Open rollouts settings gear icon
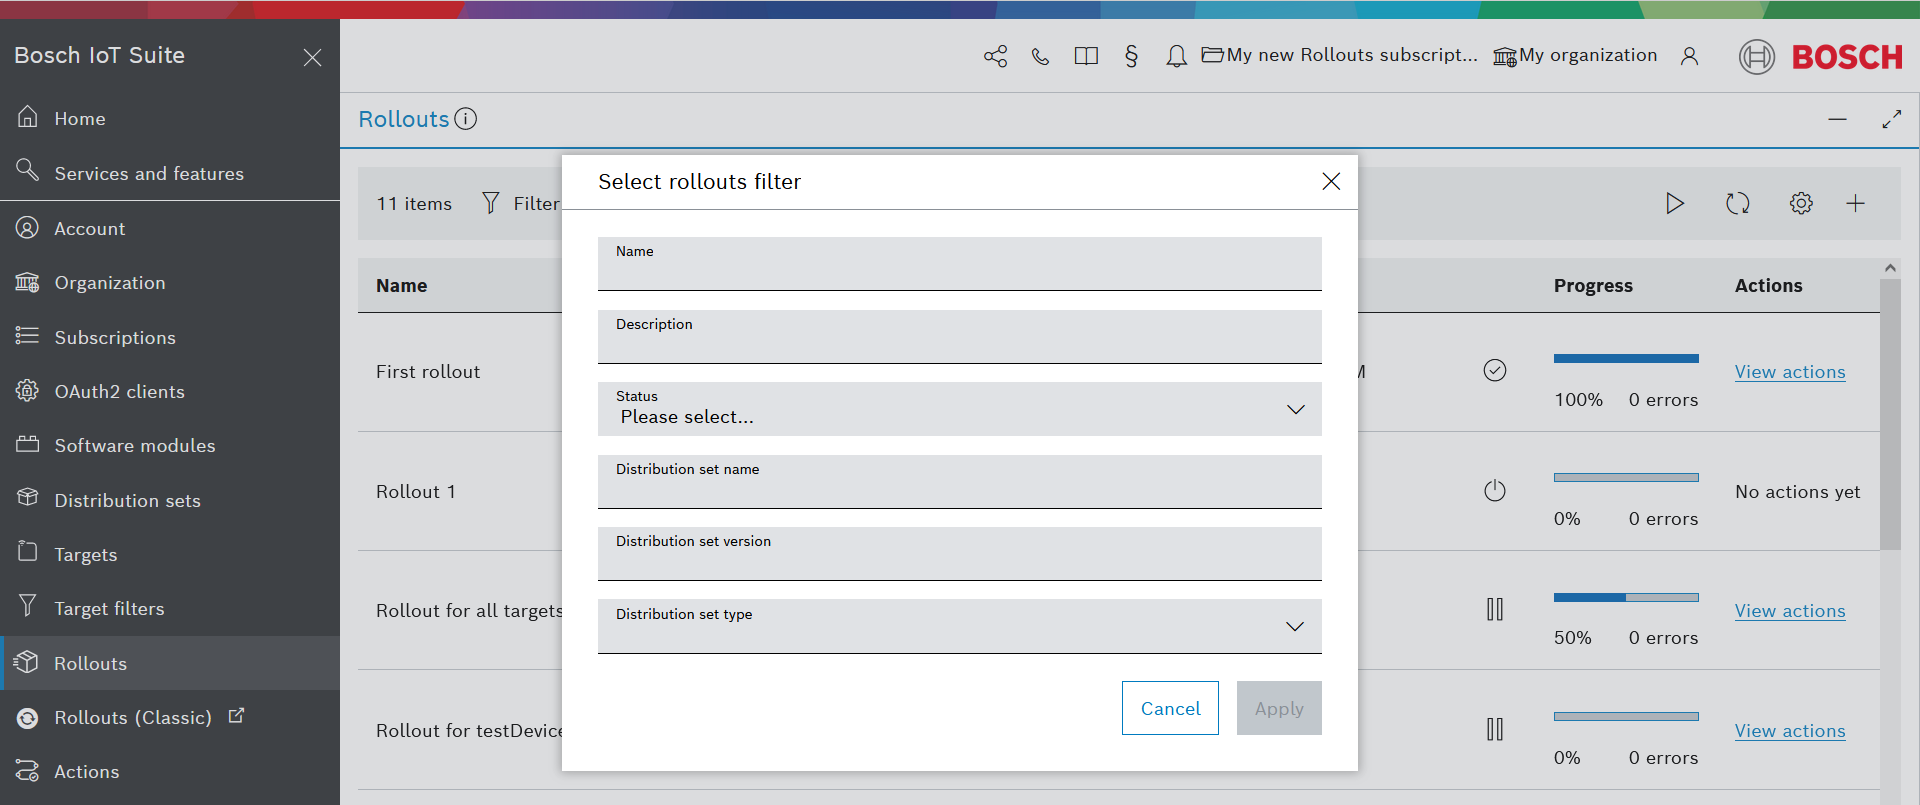This screenshot has width=1920, height=805. (1800, 204)
